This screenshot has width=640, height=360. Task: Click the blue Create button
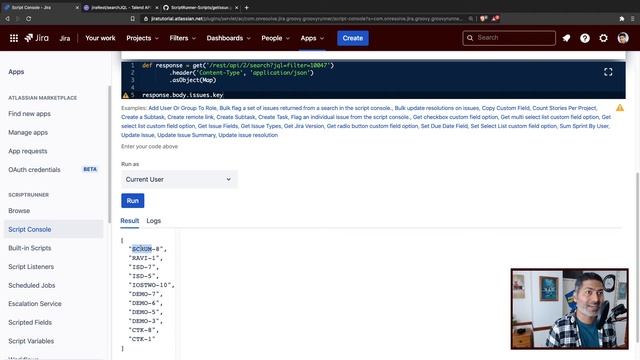coord(353,38)
